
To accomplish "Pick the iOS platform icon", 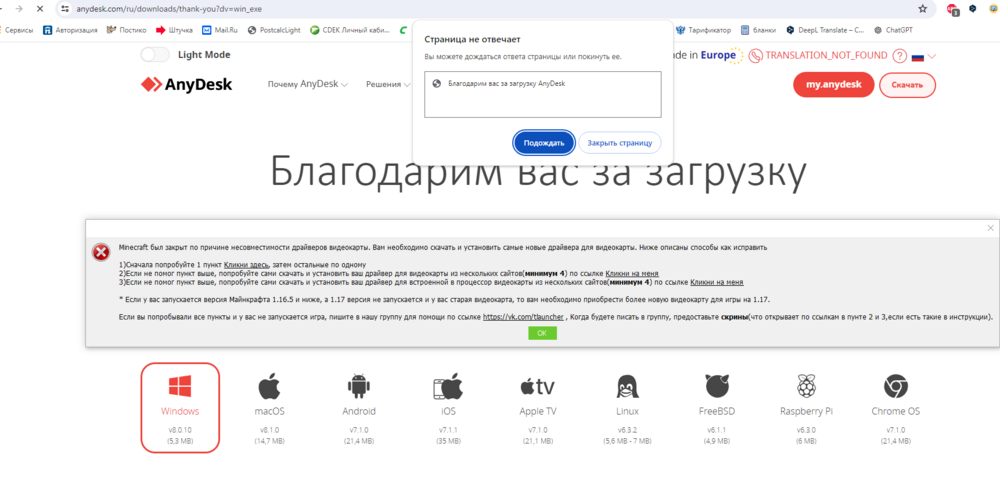I will pyautogui.click(x=448, y=386).
